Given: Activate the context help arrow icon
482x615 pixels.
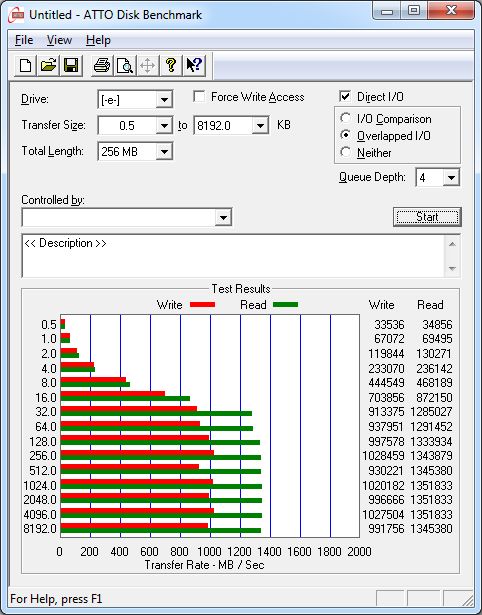Looking at the screenshot, I should coord(193,65).
